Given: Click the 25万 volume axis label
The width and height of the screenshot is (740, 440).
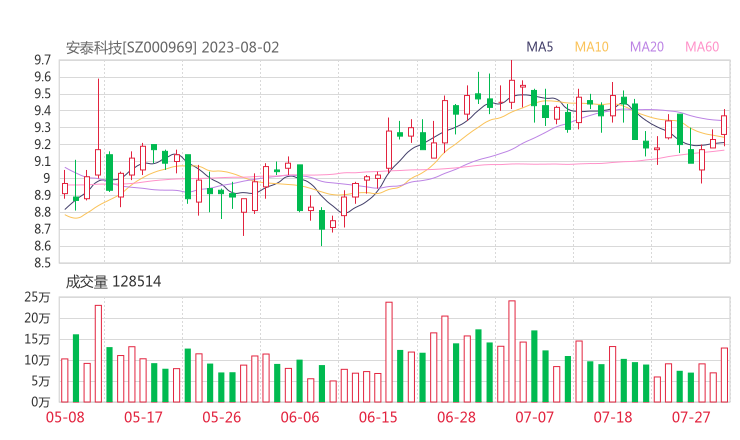Looking at the screenshot, I should coord(37,297).
